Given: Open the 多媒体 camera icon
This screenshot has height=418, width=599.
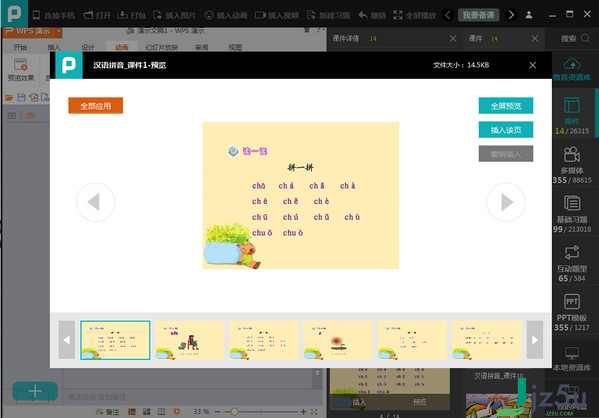Looking at the screenshot, I should (572, 154).
